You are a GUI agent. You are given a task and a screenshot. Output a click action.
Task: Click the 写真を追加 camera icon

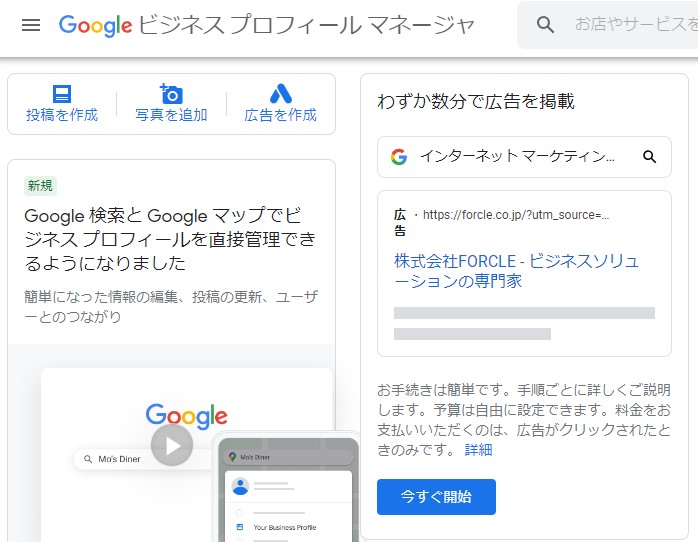(171, 93)
